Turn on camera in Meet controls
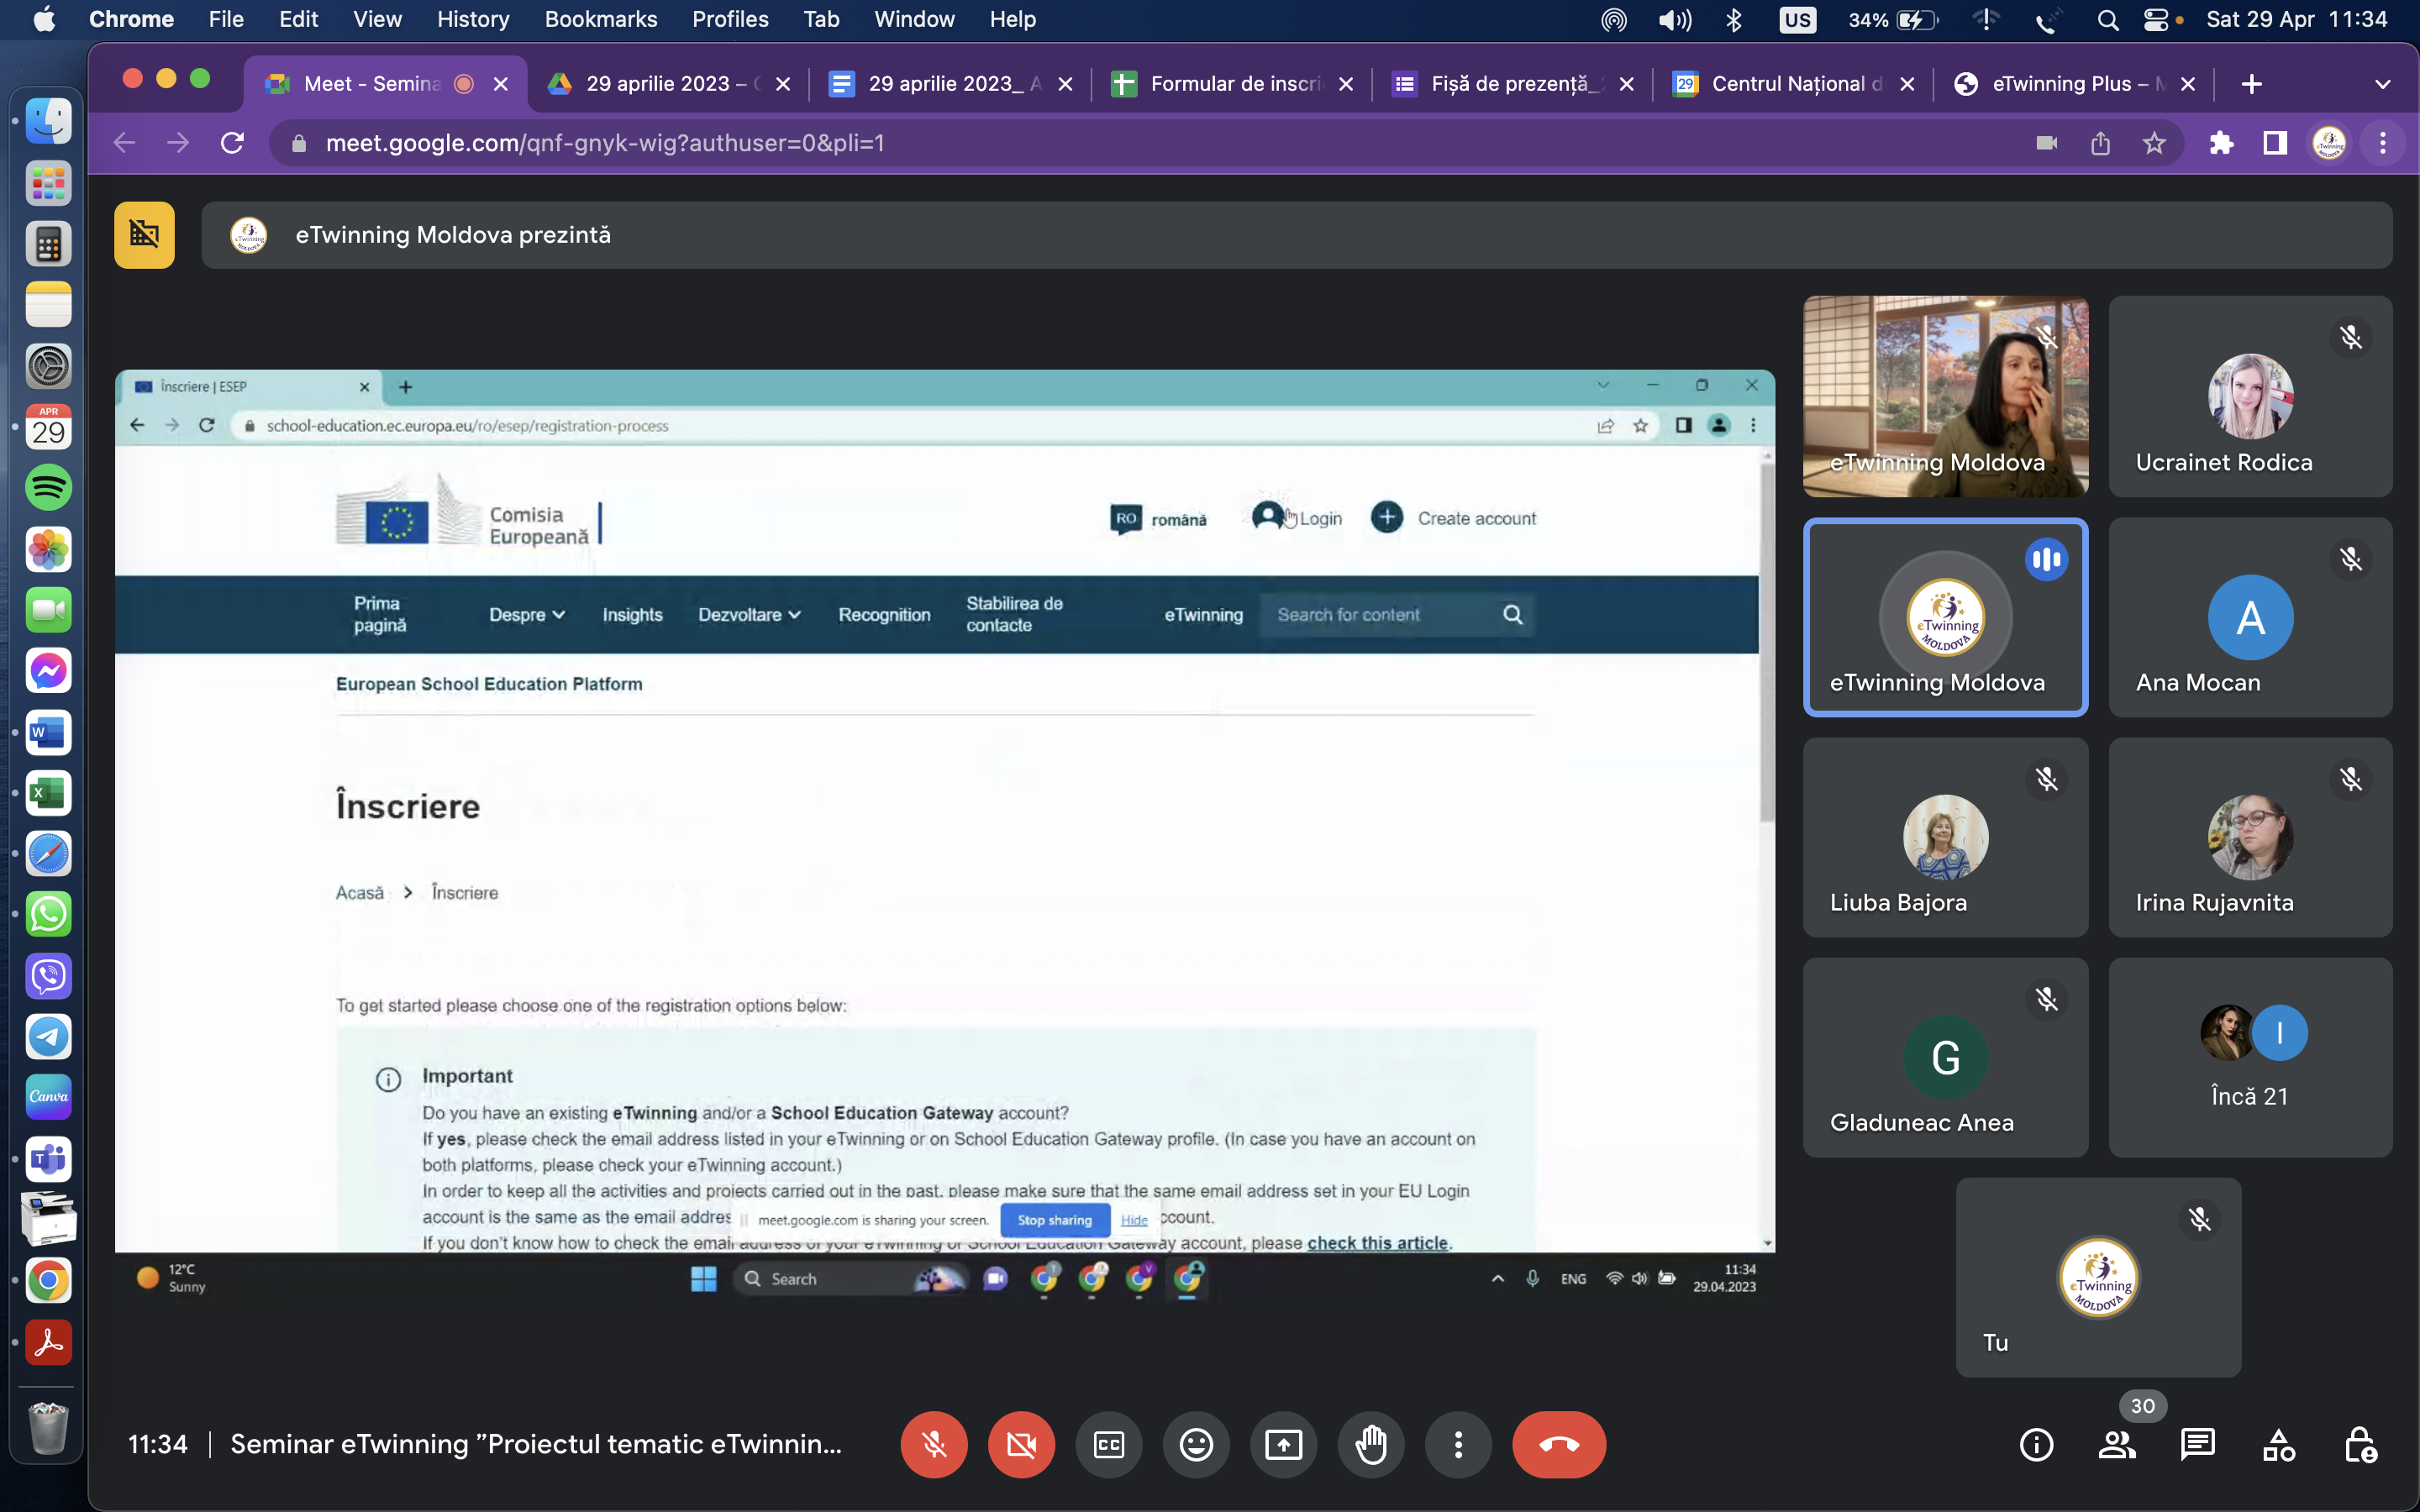This screenshot has width=2420, height=1512. pos(1021,1444)
